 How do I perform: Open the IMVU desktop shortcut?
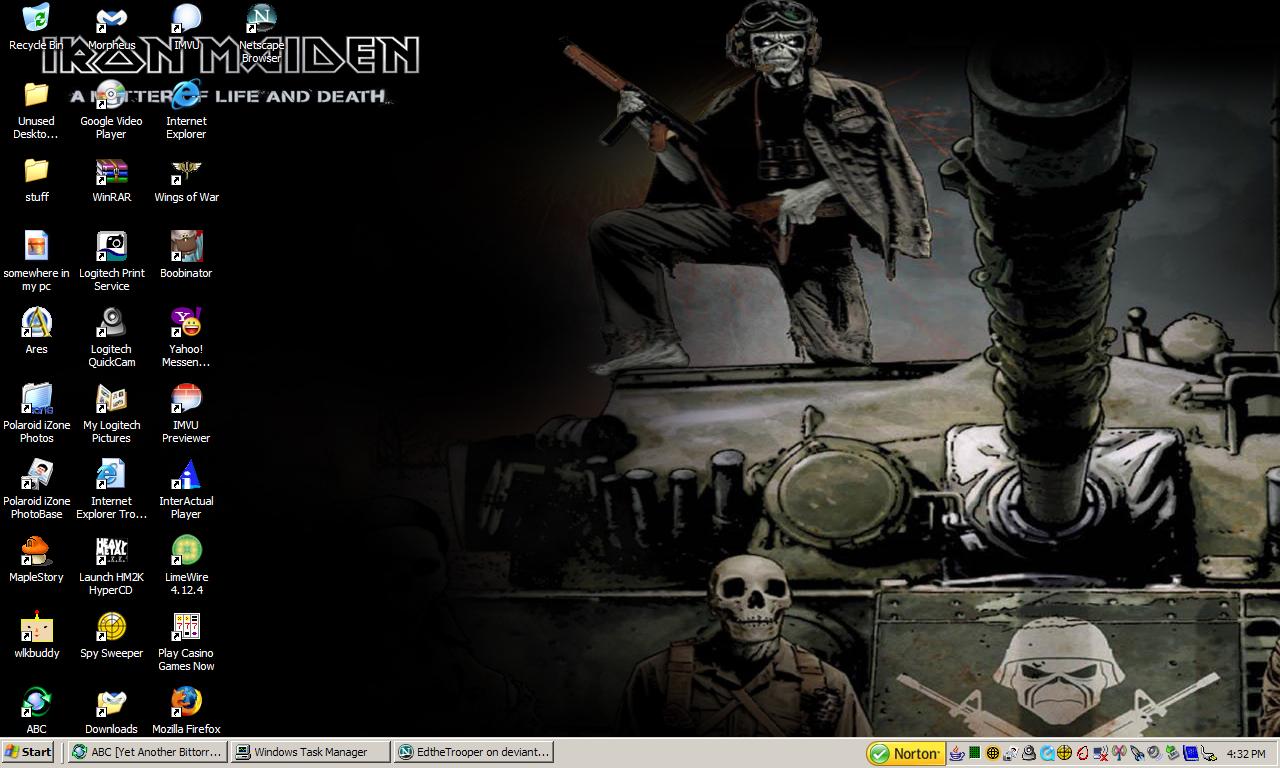coord(186,28)
